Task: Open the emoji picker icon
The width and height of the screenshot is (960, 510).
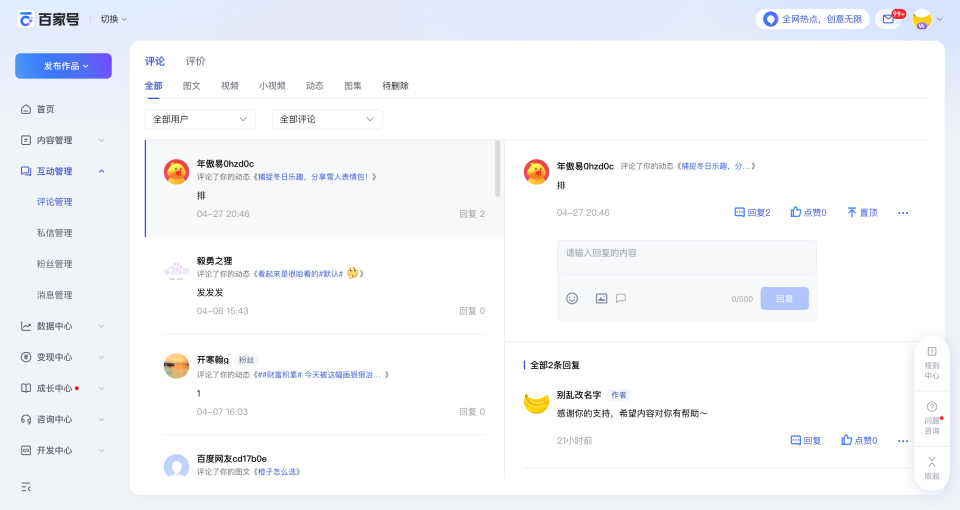Action: point(572,298)
